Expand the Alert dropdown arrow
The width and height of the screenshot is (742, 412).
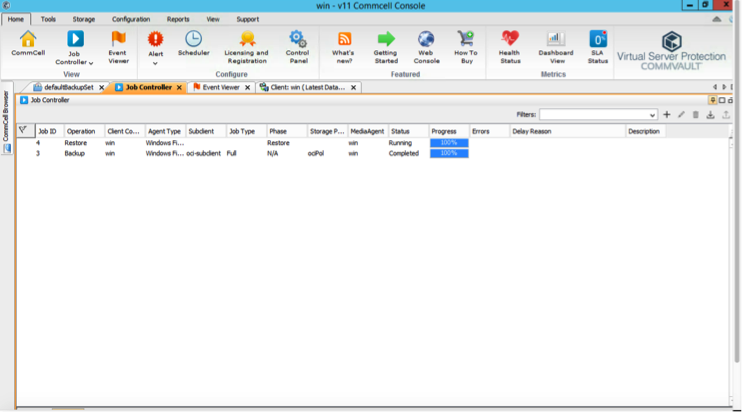(x=155, y=63)
